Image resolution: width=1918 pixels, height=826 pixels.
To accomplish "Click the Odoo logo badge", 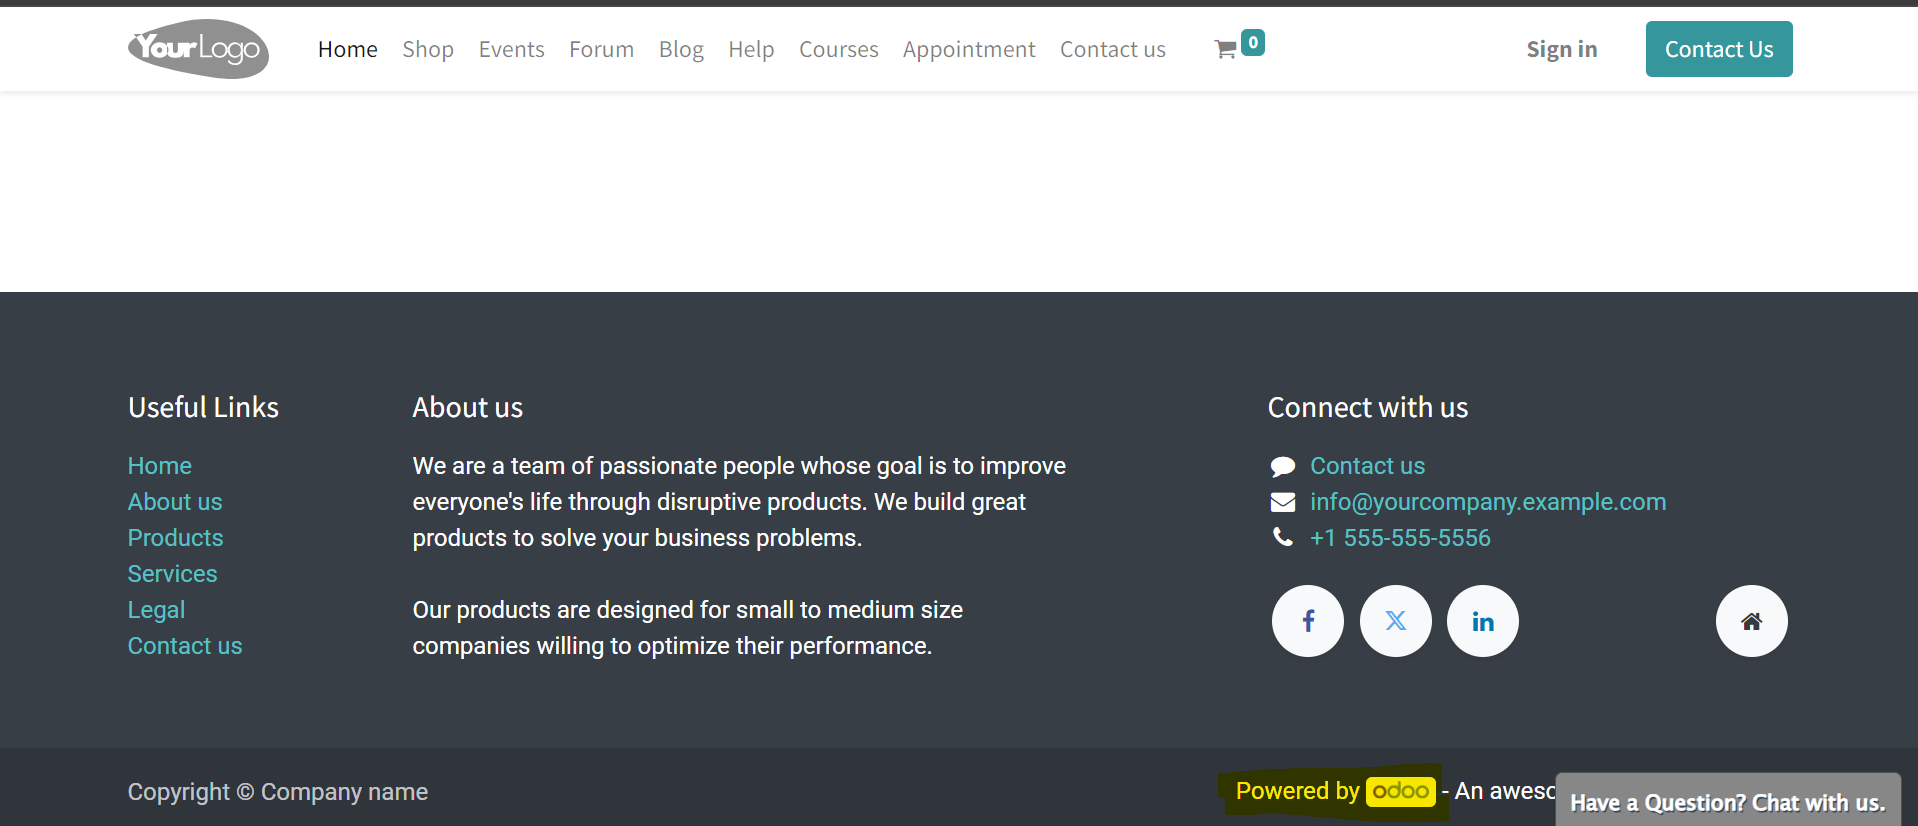I will click(1400, 791).
